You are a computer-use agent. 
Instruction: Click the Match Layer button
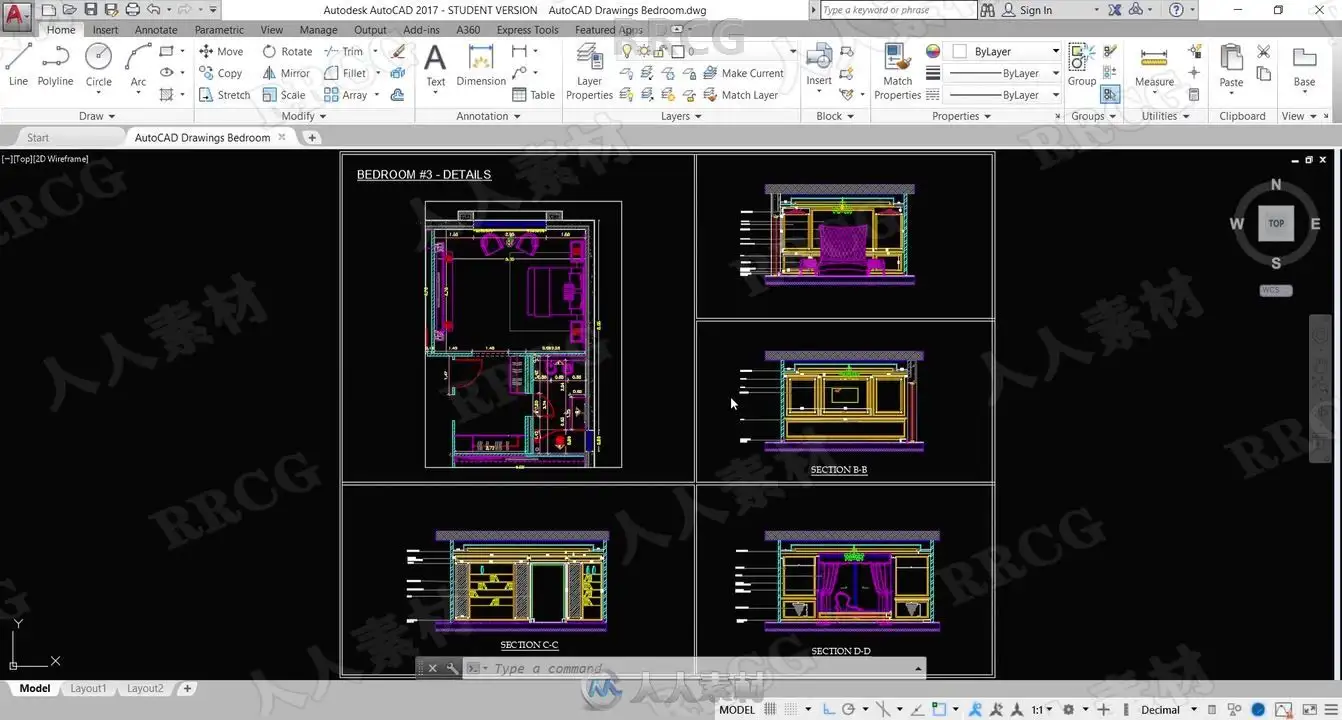pyautogui.click(x=741, y=95)
